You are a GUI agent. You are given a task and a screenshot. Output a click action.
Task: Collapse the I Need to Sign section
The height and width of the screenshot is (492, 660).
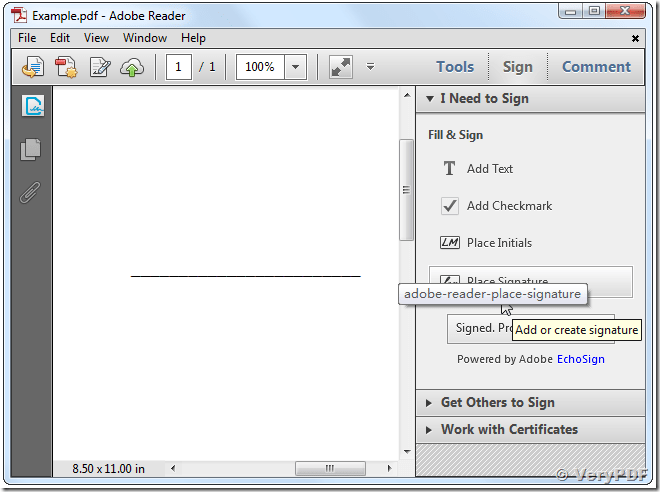(430, 99)
